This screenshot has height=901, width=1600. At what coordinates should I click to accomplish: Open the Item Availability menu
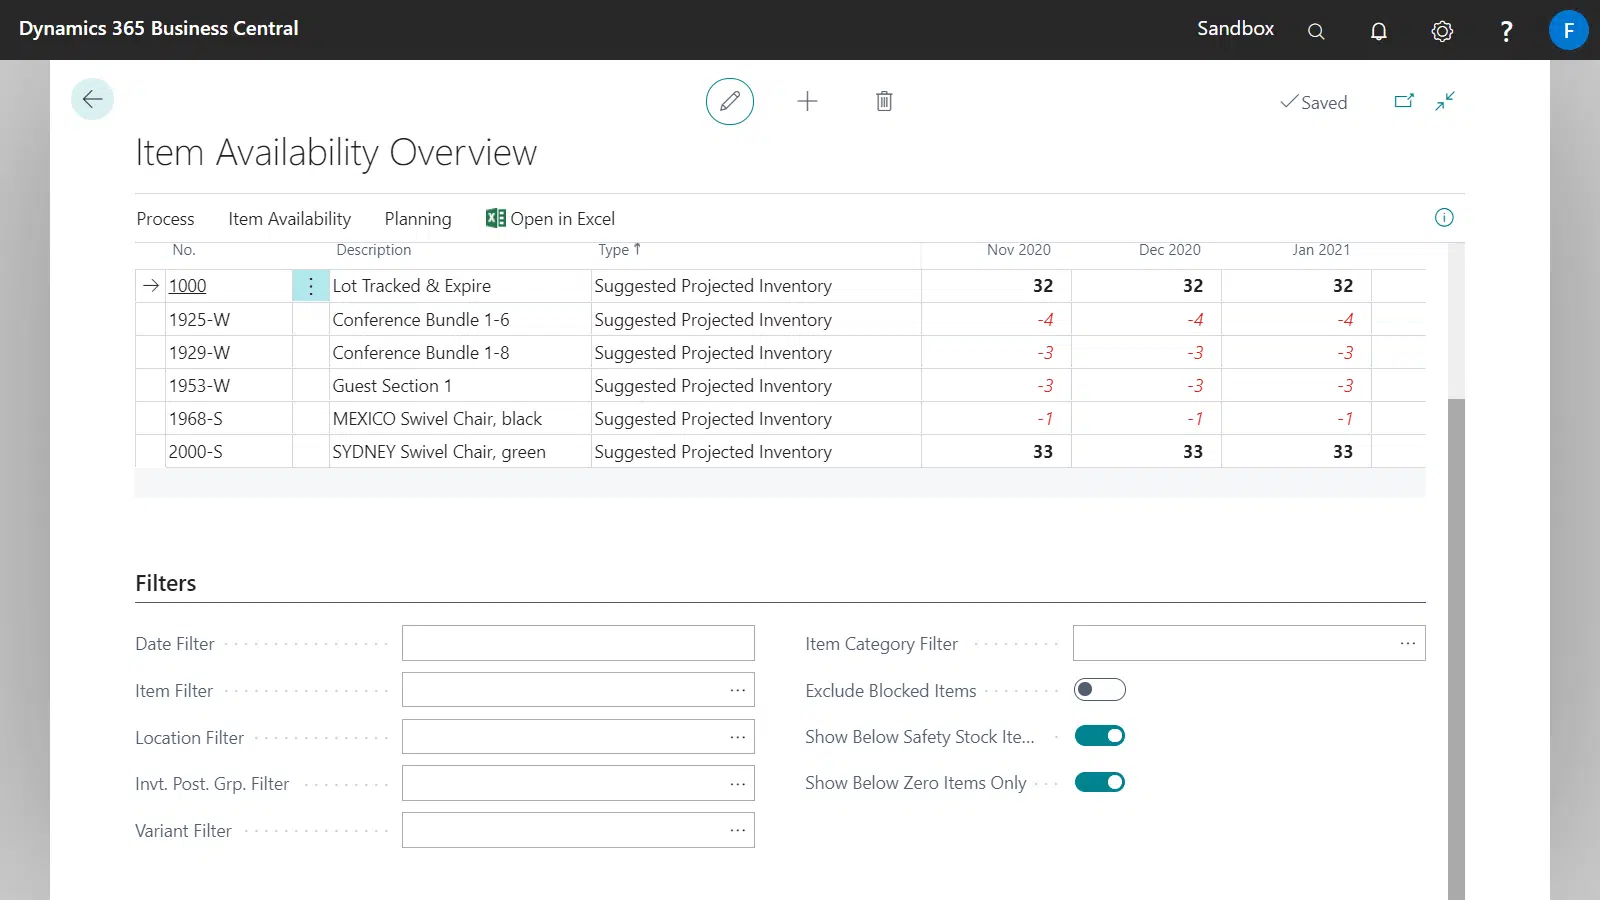[289, 219]
